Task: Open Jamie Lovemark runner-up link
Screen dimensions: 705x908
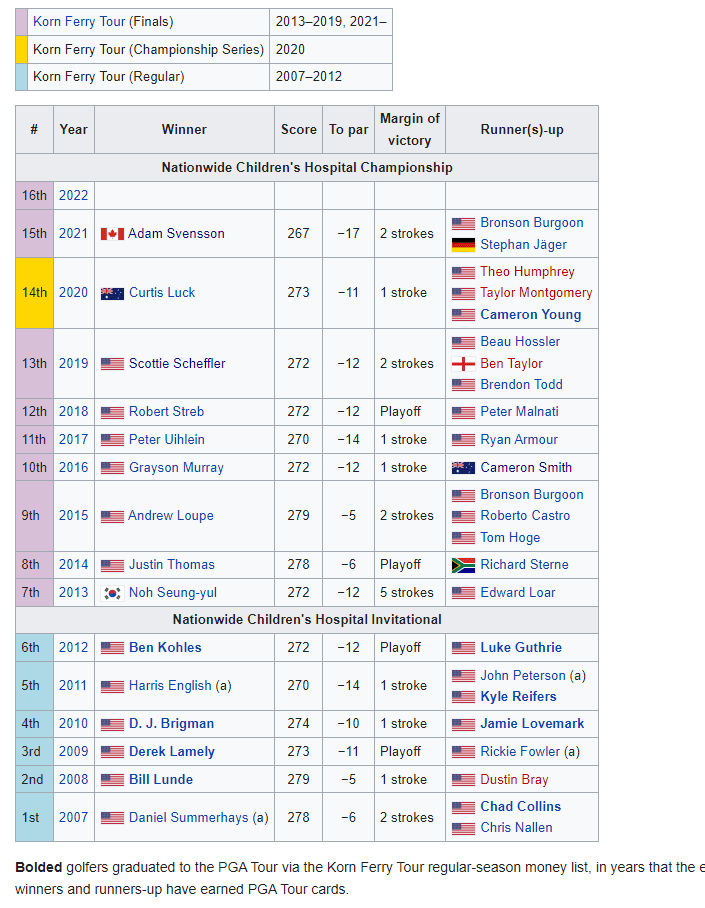Action: coord(532,724)
